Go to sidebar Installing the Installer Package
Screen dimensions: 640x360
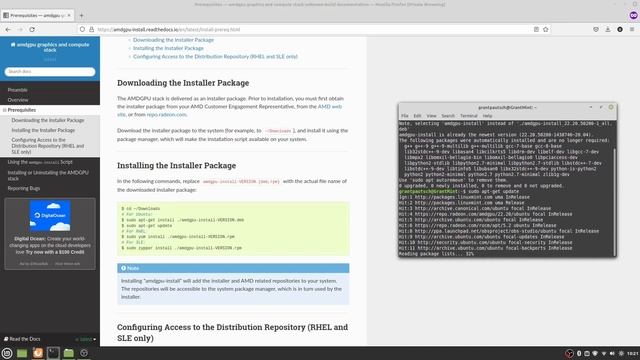(x=43, y=130)
